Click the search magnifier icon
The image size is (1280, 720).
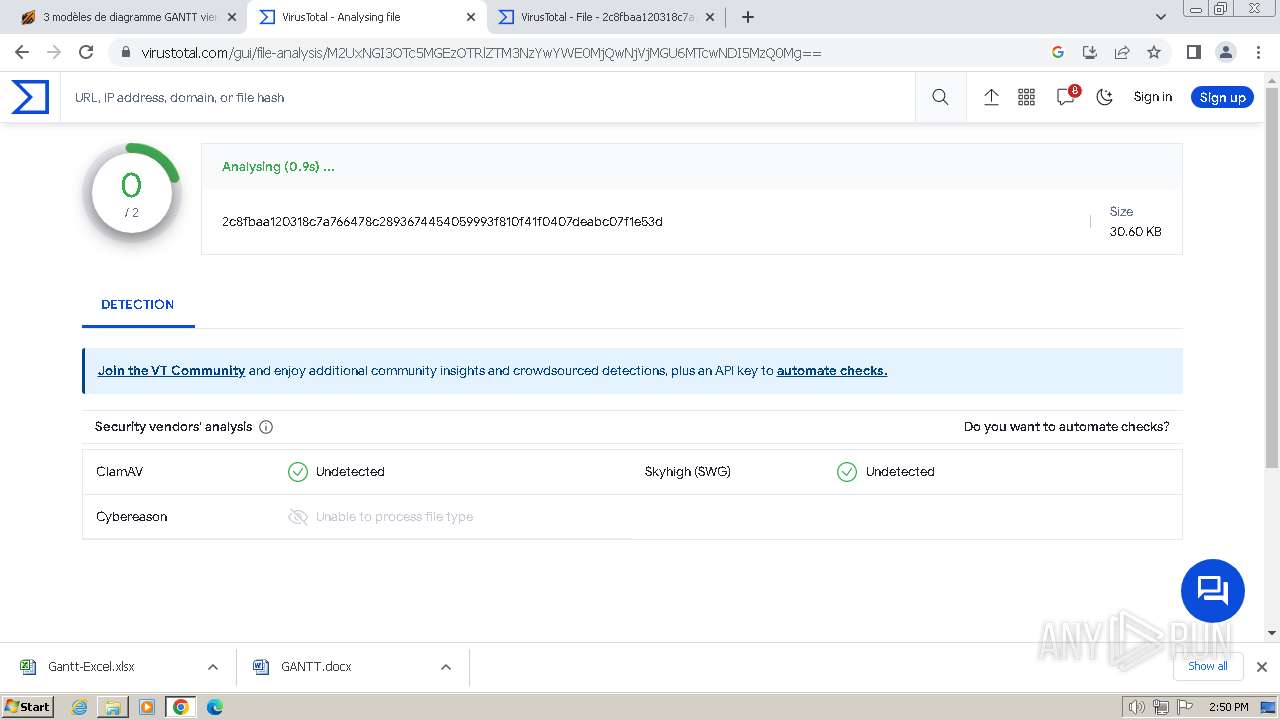pyautogui.click(x=940, y=97)
